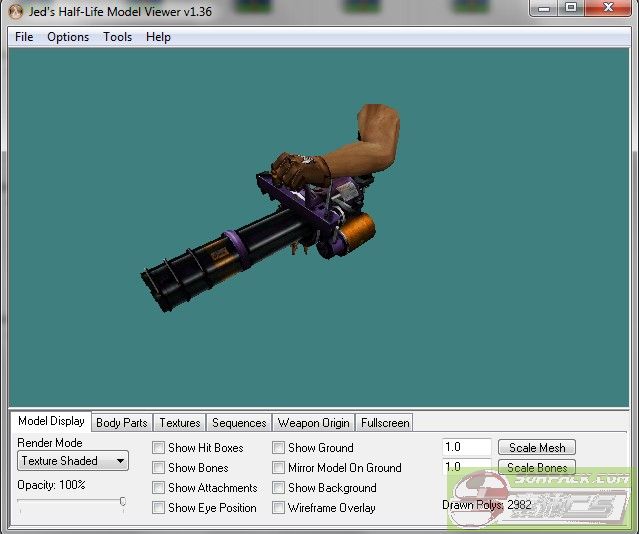Open the Tools menu
Screen dimensions: 639x534
tap(117, 37)
